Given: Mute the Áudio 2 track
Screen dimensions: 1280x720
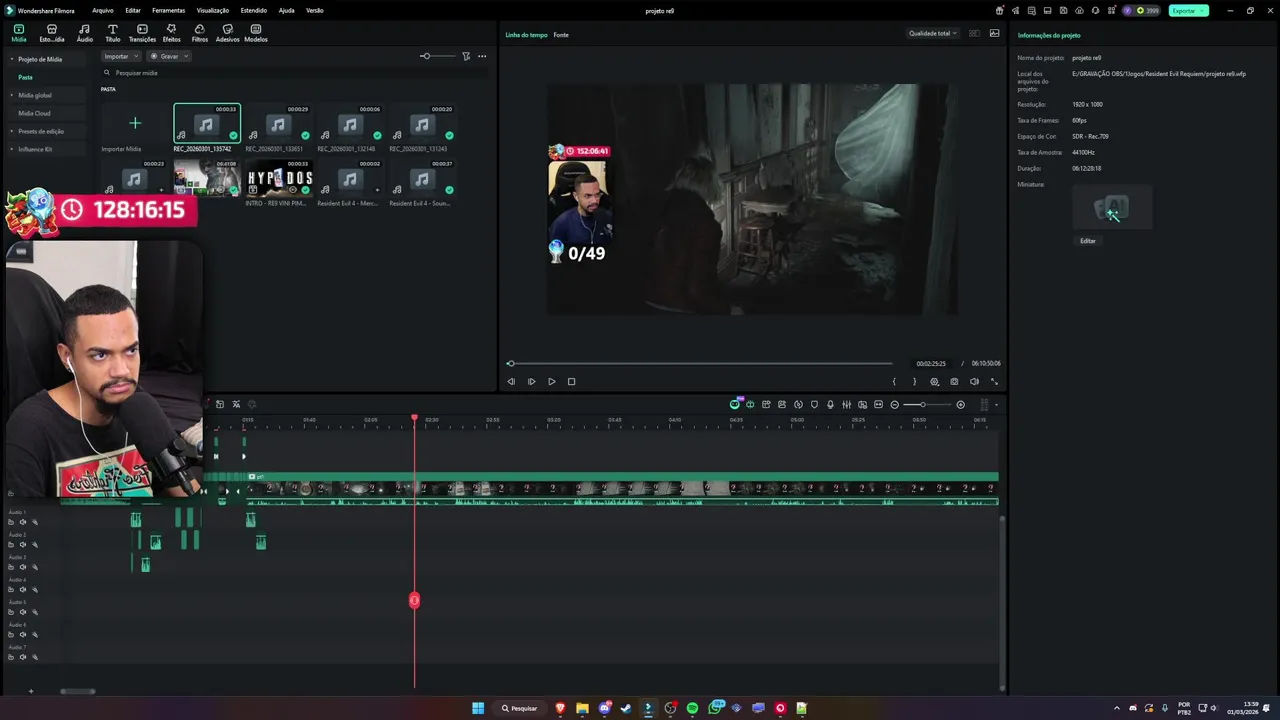Looking at the screenshot, I should click(x=23, y=545).
